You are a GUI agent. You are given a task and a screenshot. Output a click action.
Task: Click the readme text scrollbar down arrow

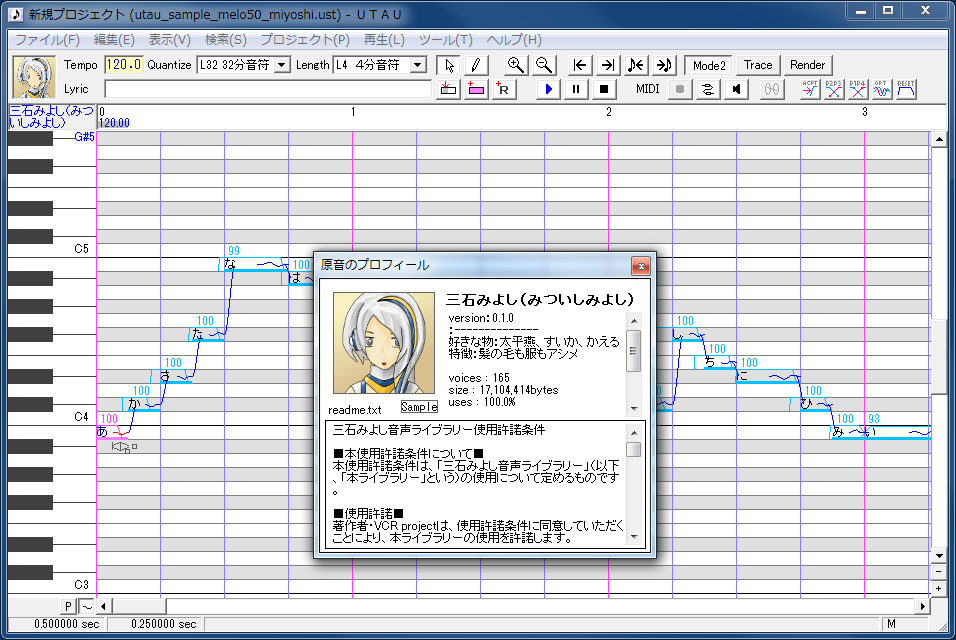coord(634,537)
